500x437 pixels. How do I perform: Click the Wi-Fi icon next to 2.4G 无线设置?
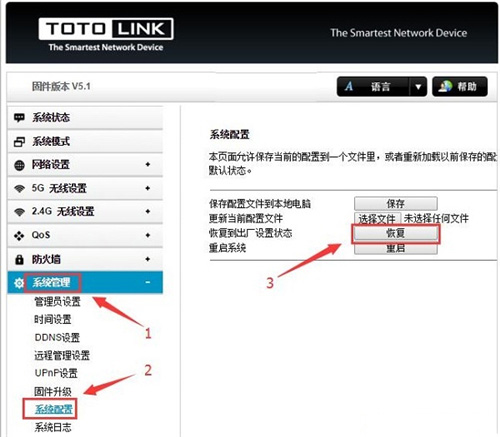[19, 212]
